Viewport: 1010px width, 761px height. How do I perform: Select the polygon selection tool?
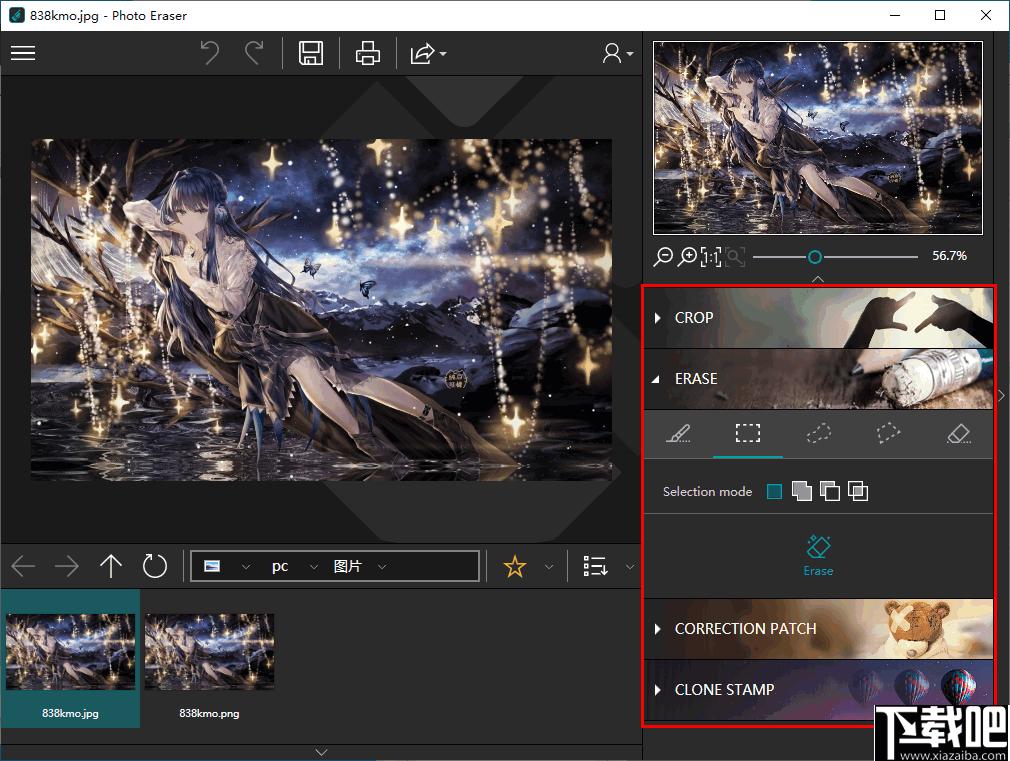(x=888, y=433)
